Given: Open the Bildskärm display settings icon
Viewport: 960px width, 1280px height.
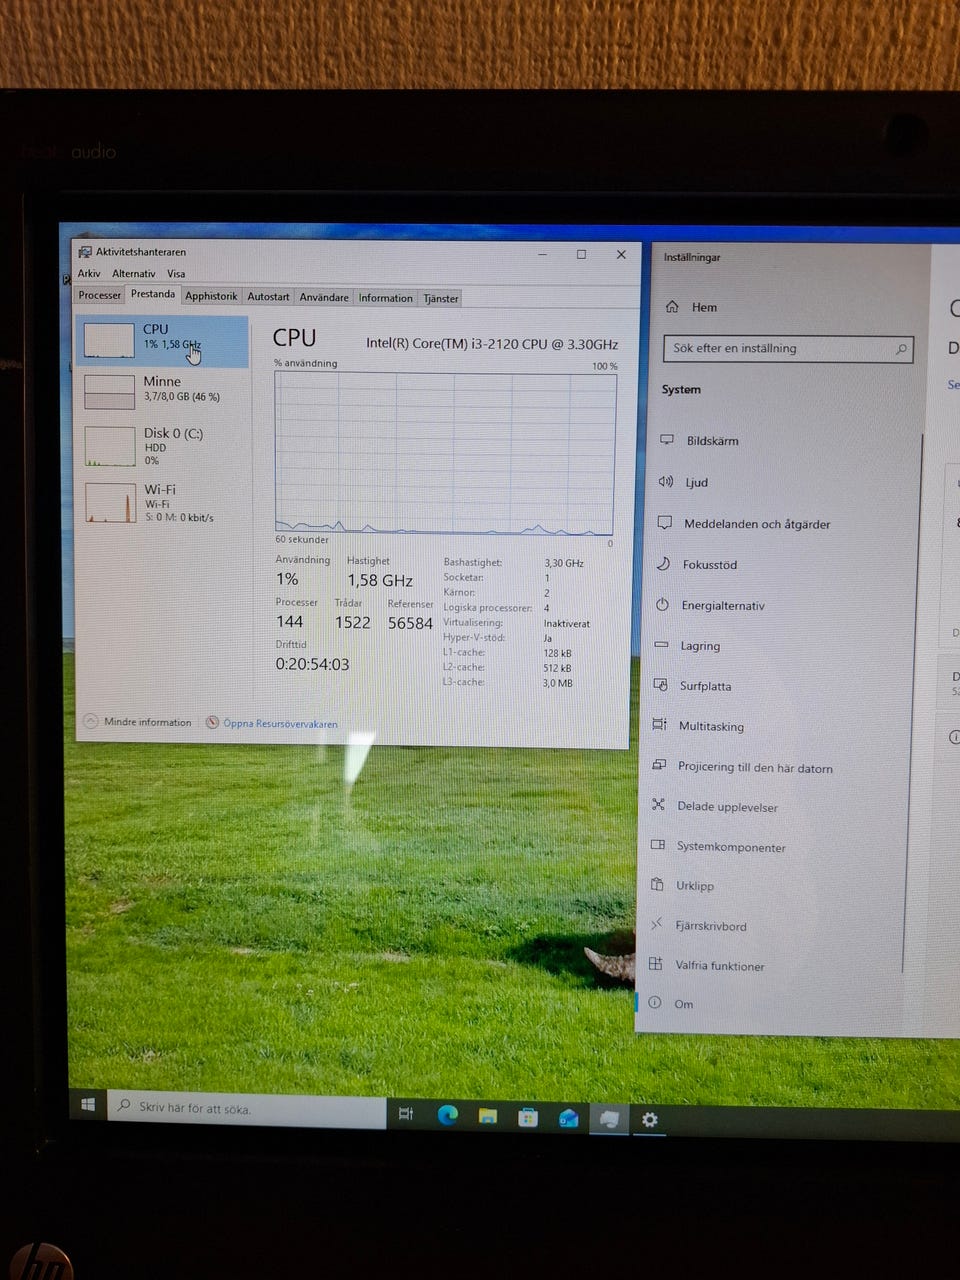Looking at the screenshot, I should pos(666,440).
